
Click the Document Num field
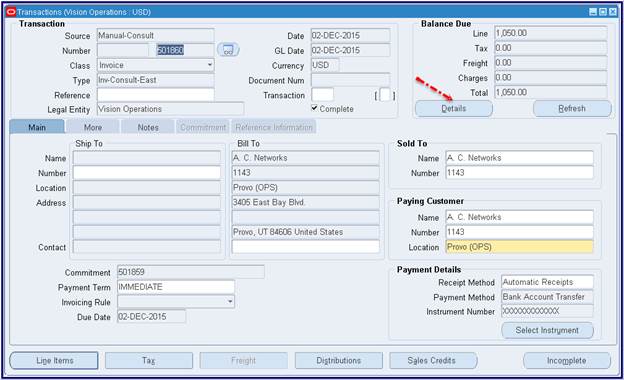click(350, 80)
